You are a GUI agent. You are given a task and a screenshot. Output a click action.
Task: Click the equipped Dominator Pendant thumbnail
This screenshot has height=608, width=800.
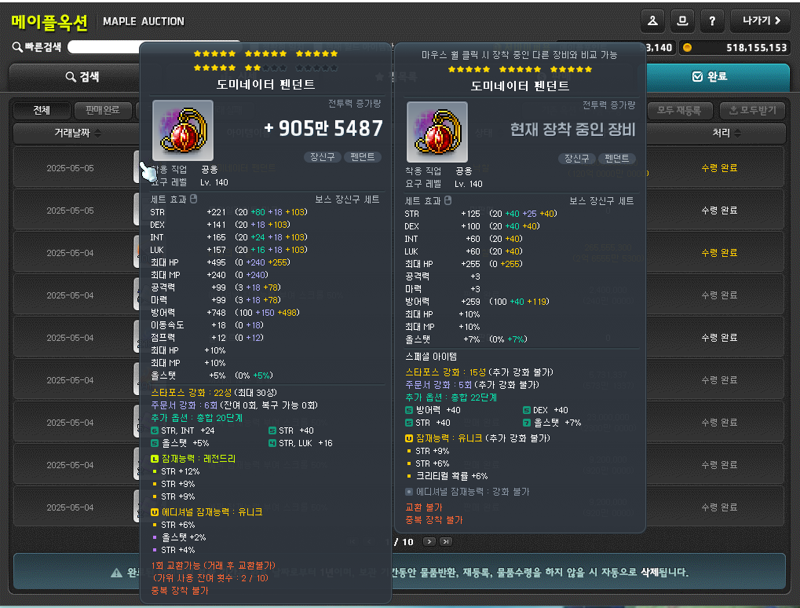(437, 132)
